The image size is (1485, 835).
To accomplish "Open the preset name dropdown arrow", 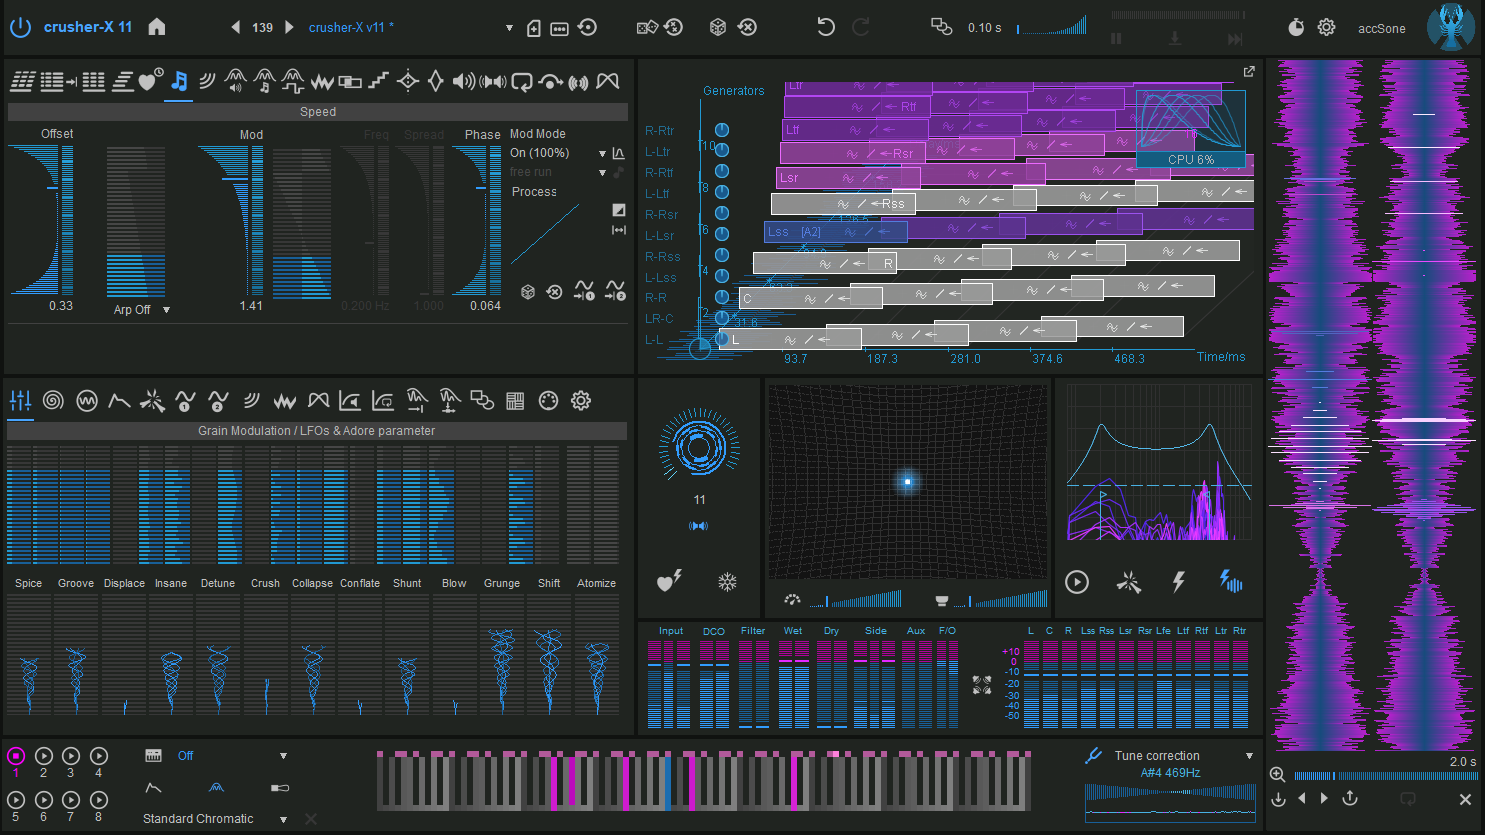I will [x=509, y=28].
